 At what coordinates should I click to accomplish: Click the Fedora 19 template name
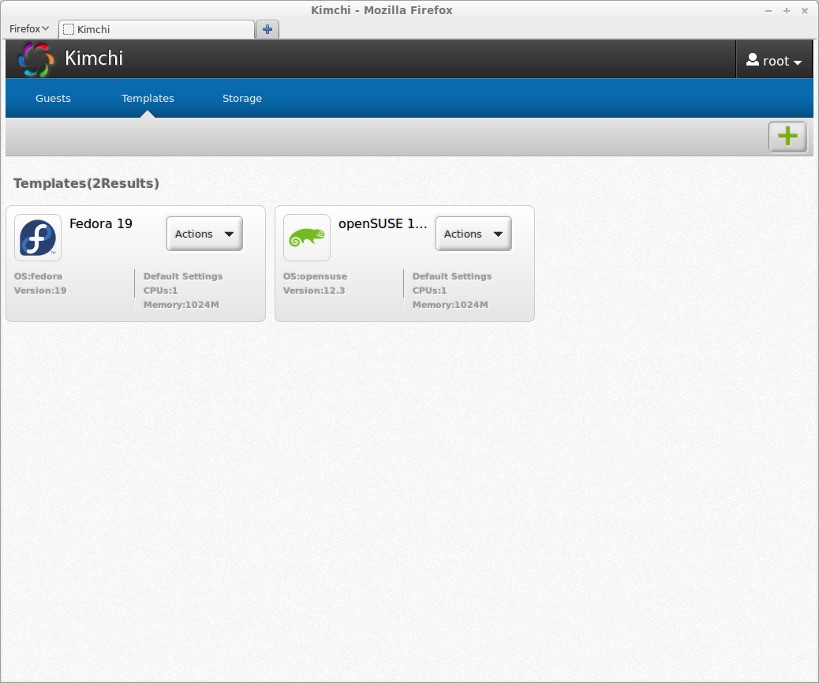tap(101, 223)
